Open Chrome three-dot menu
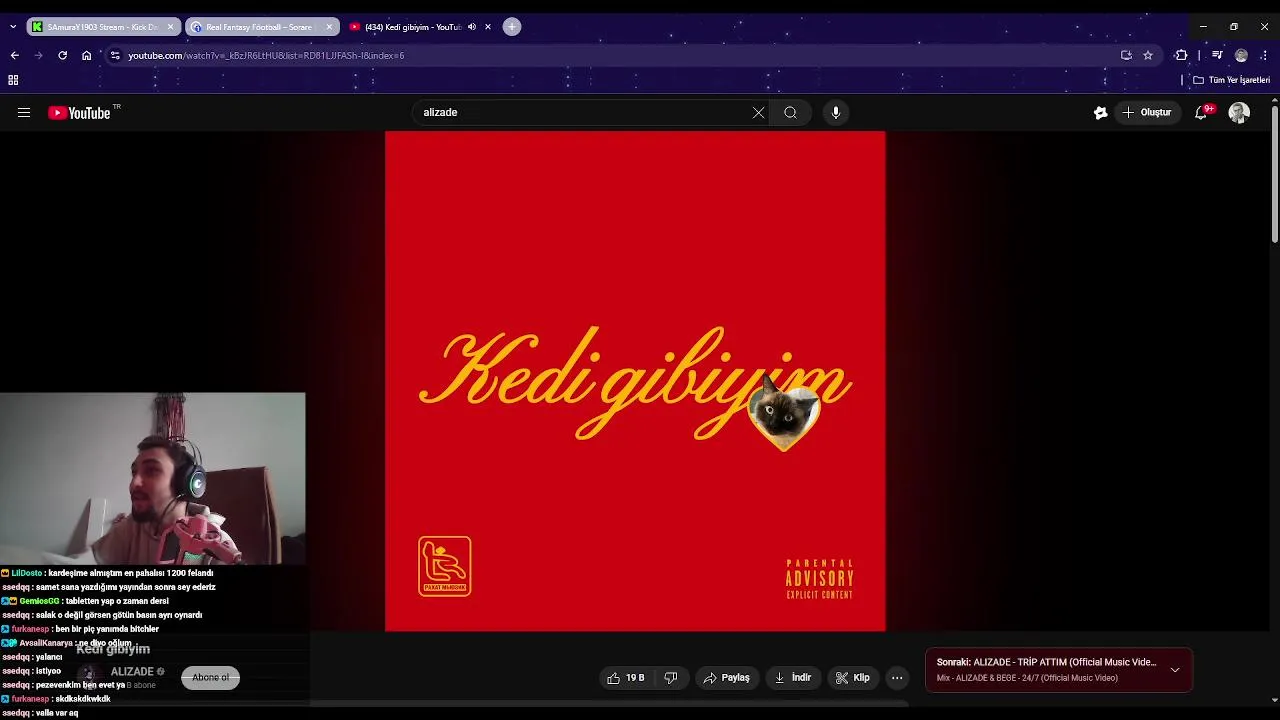This screenshot has height=720, width=1280. (1265, 55)
